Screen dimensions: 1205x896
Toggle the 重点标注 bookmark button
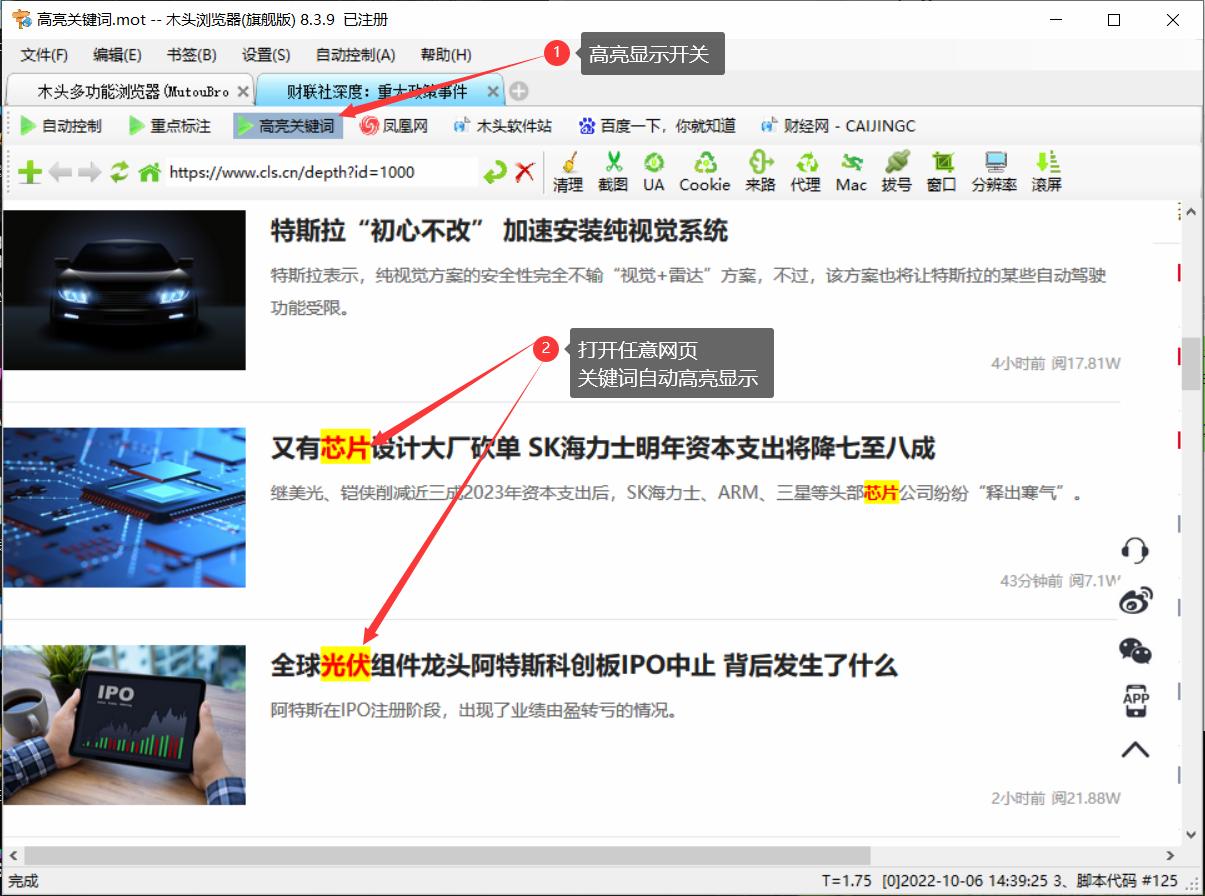pyautogui.click(x=170, y=126)
